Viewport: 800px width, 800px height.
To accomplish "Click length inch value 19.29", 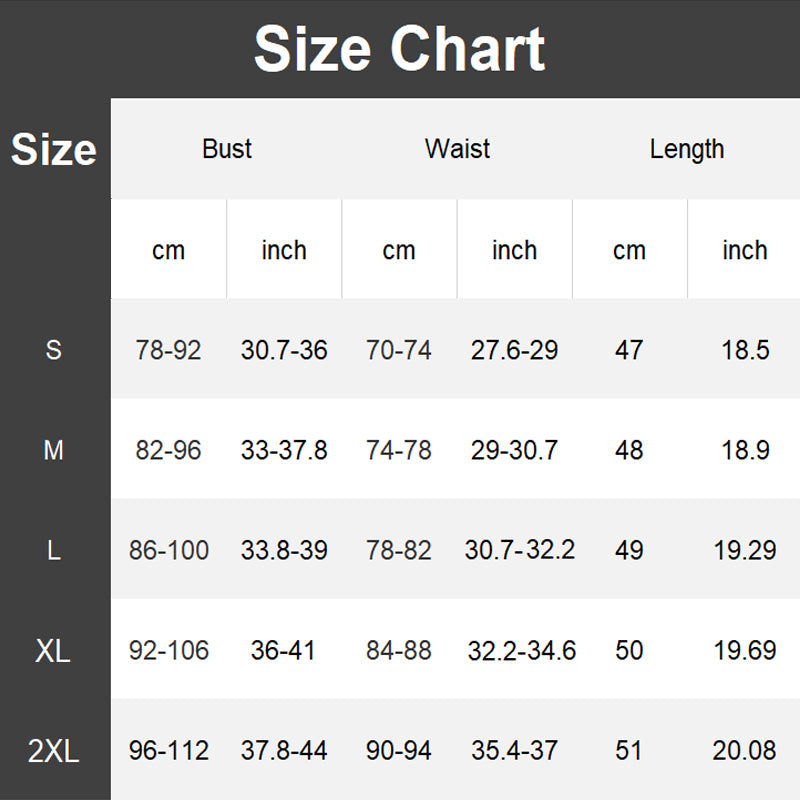I will (744, 550).
